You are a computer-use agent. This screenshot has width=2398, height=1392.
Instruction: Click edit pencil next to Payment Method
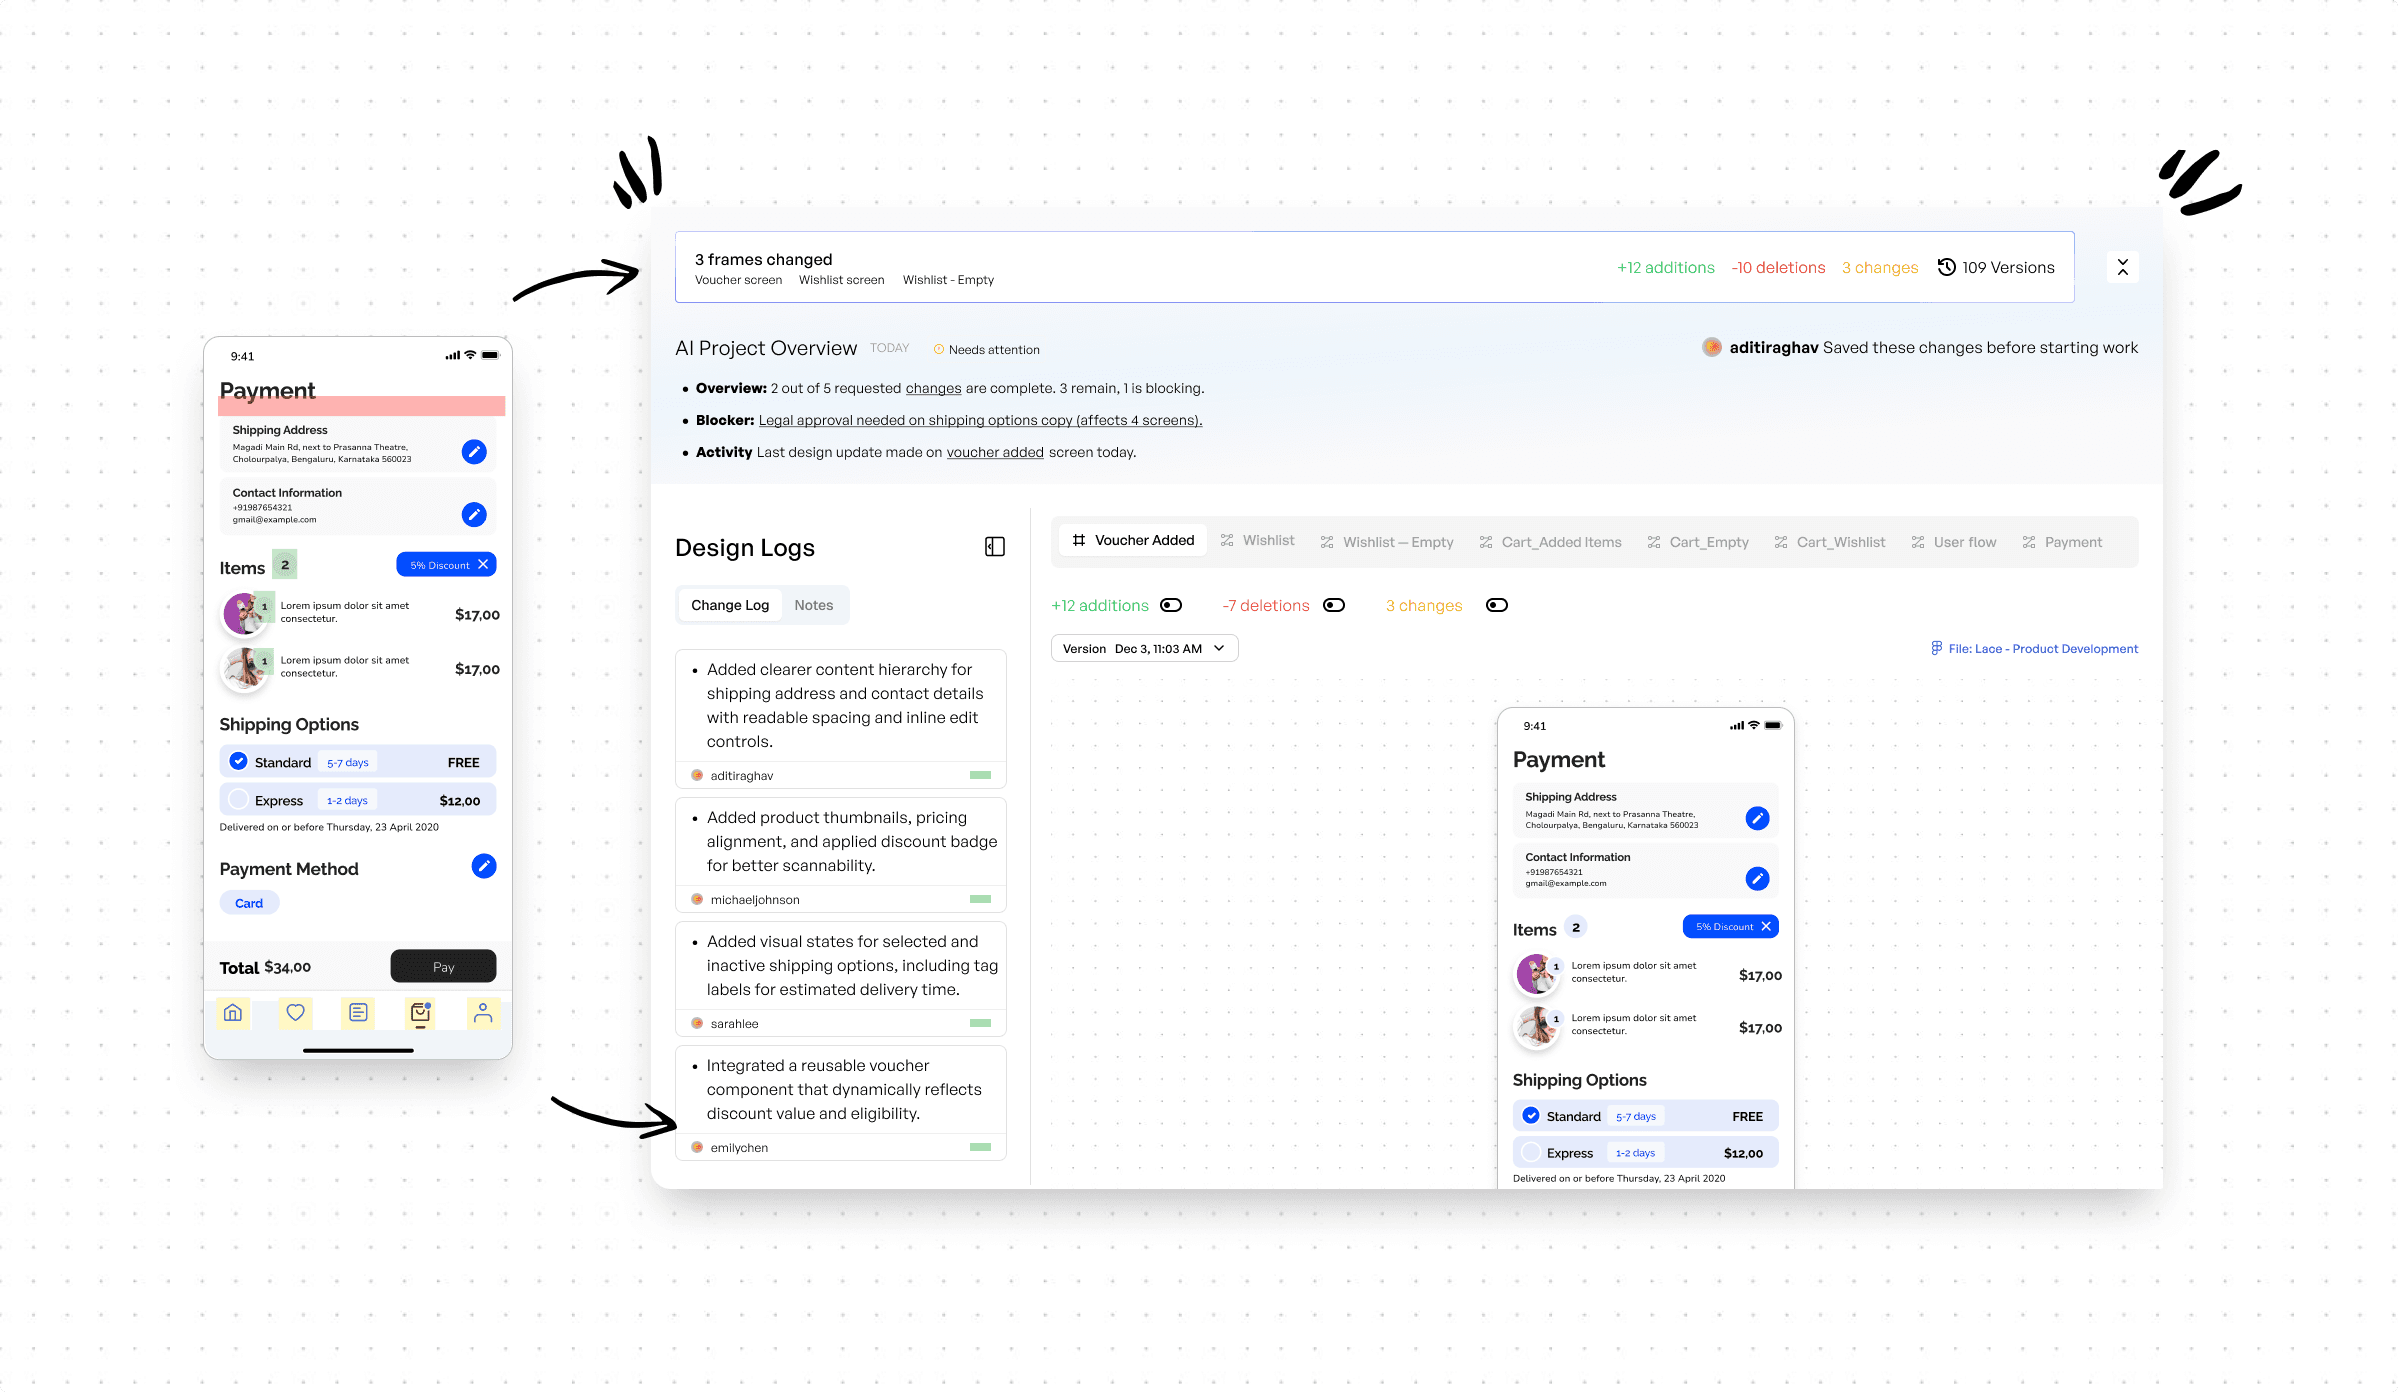click(483, 867)
